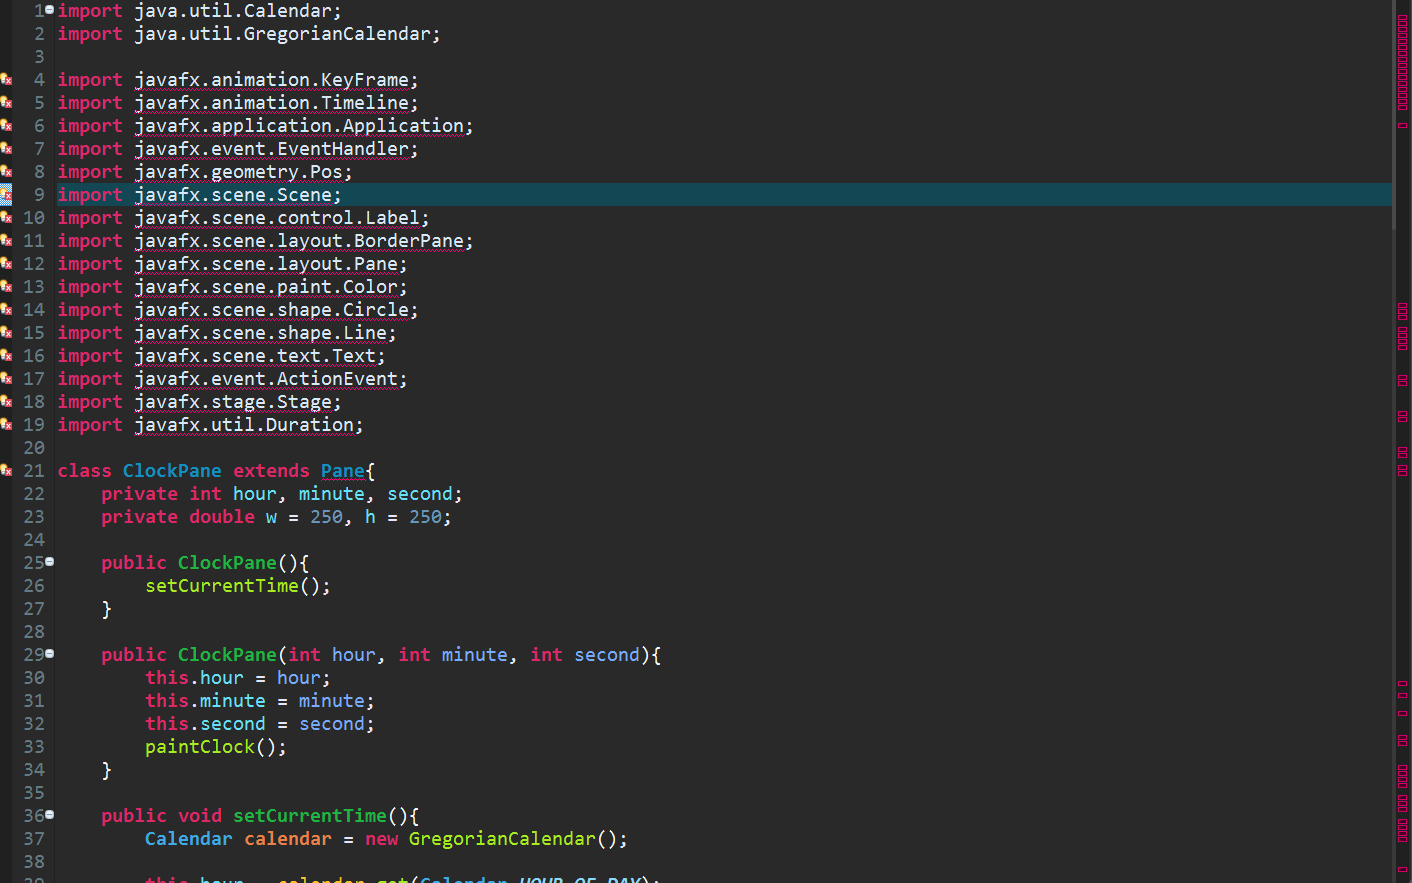Select the error marker at line 12
Screen dimensions: 1412x883
point(6,264)
